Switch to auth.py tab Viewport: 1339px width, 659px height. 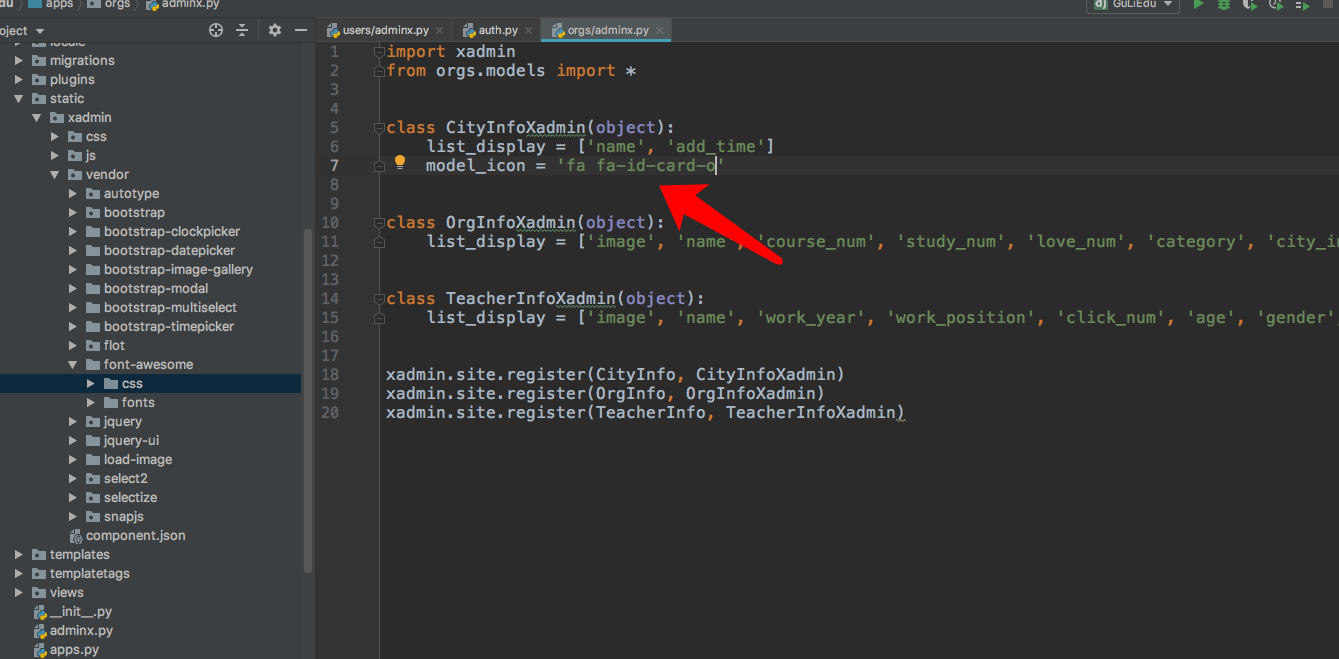click(498, 31)
